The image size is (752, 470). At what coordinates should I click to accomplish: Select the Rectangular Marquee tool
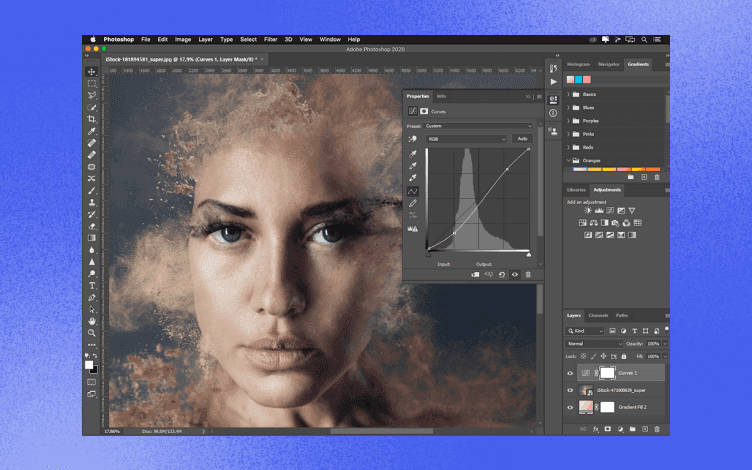92,83
